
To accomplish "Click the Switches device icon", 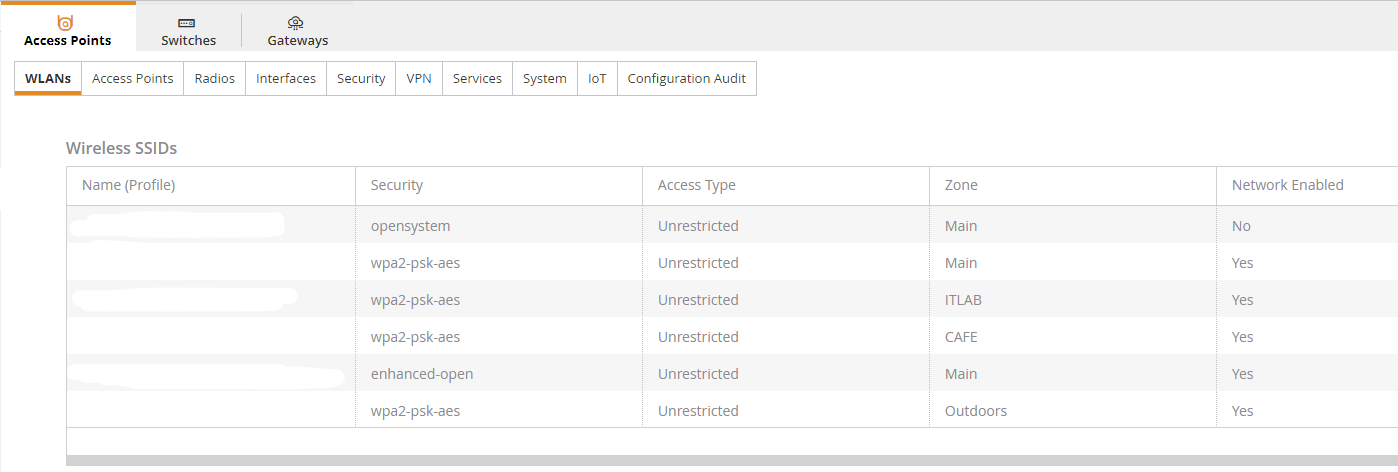I will 187,23.
